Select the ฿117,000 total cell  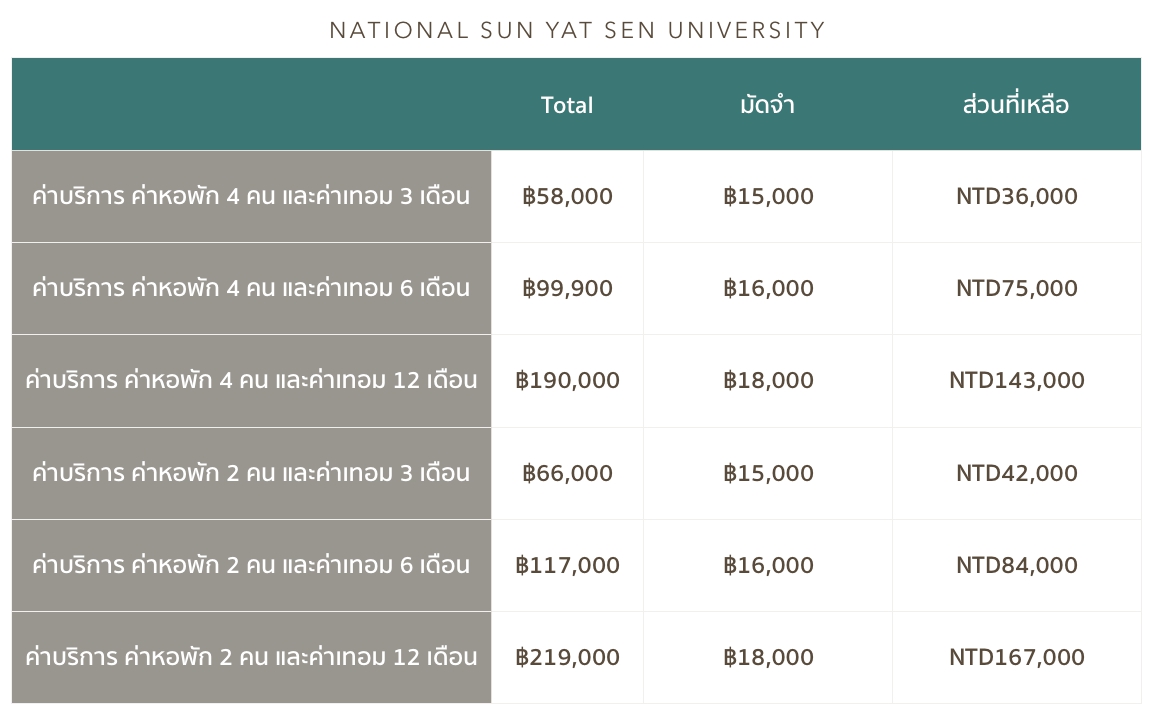567,565
